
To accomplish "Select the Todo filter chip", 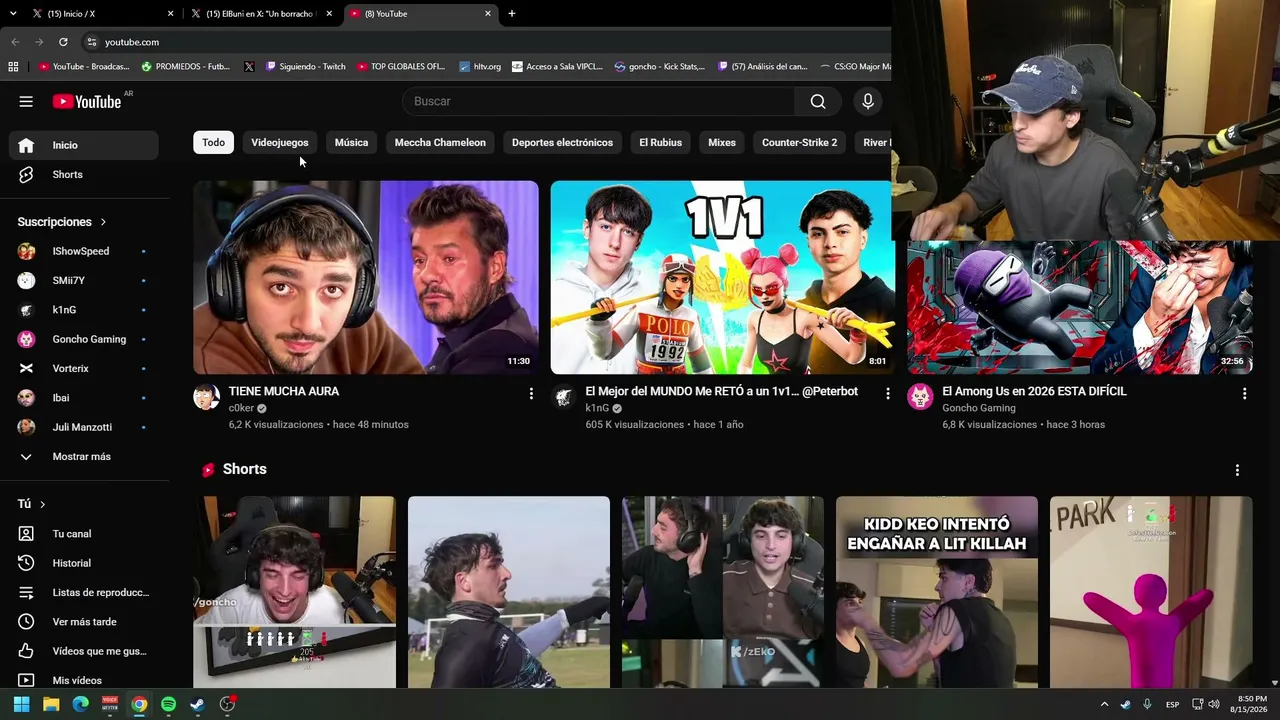I will pos(213,142).
